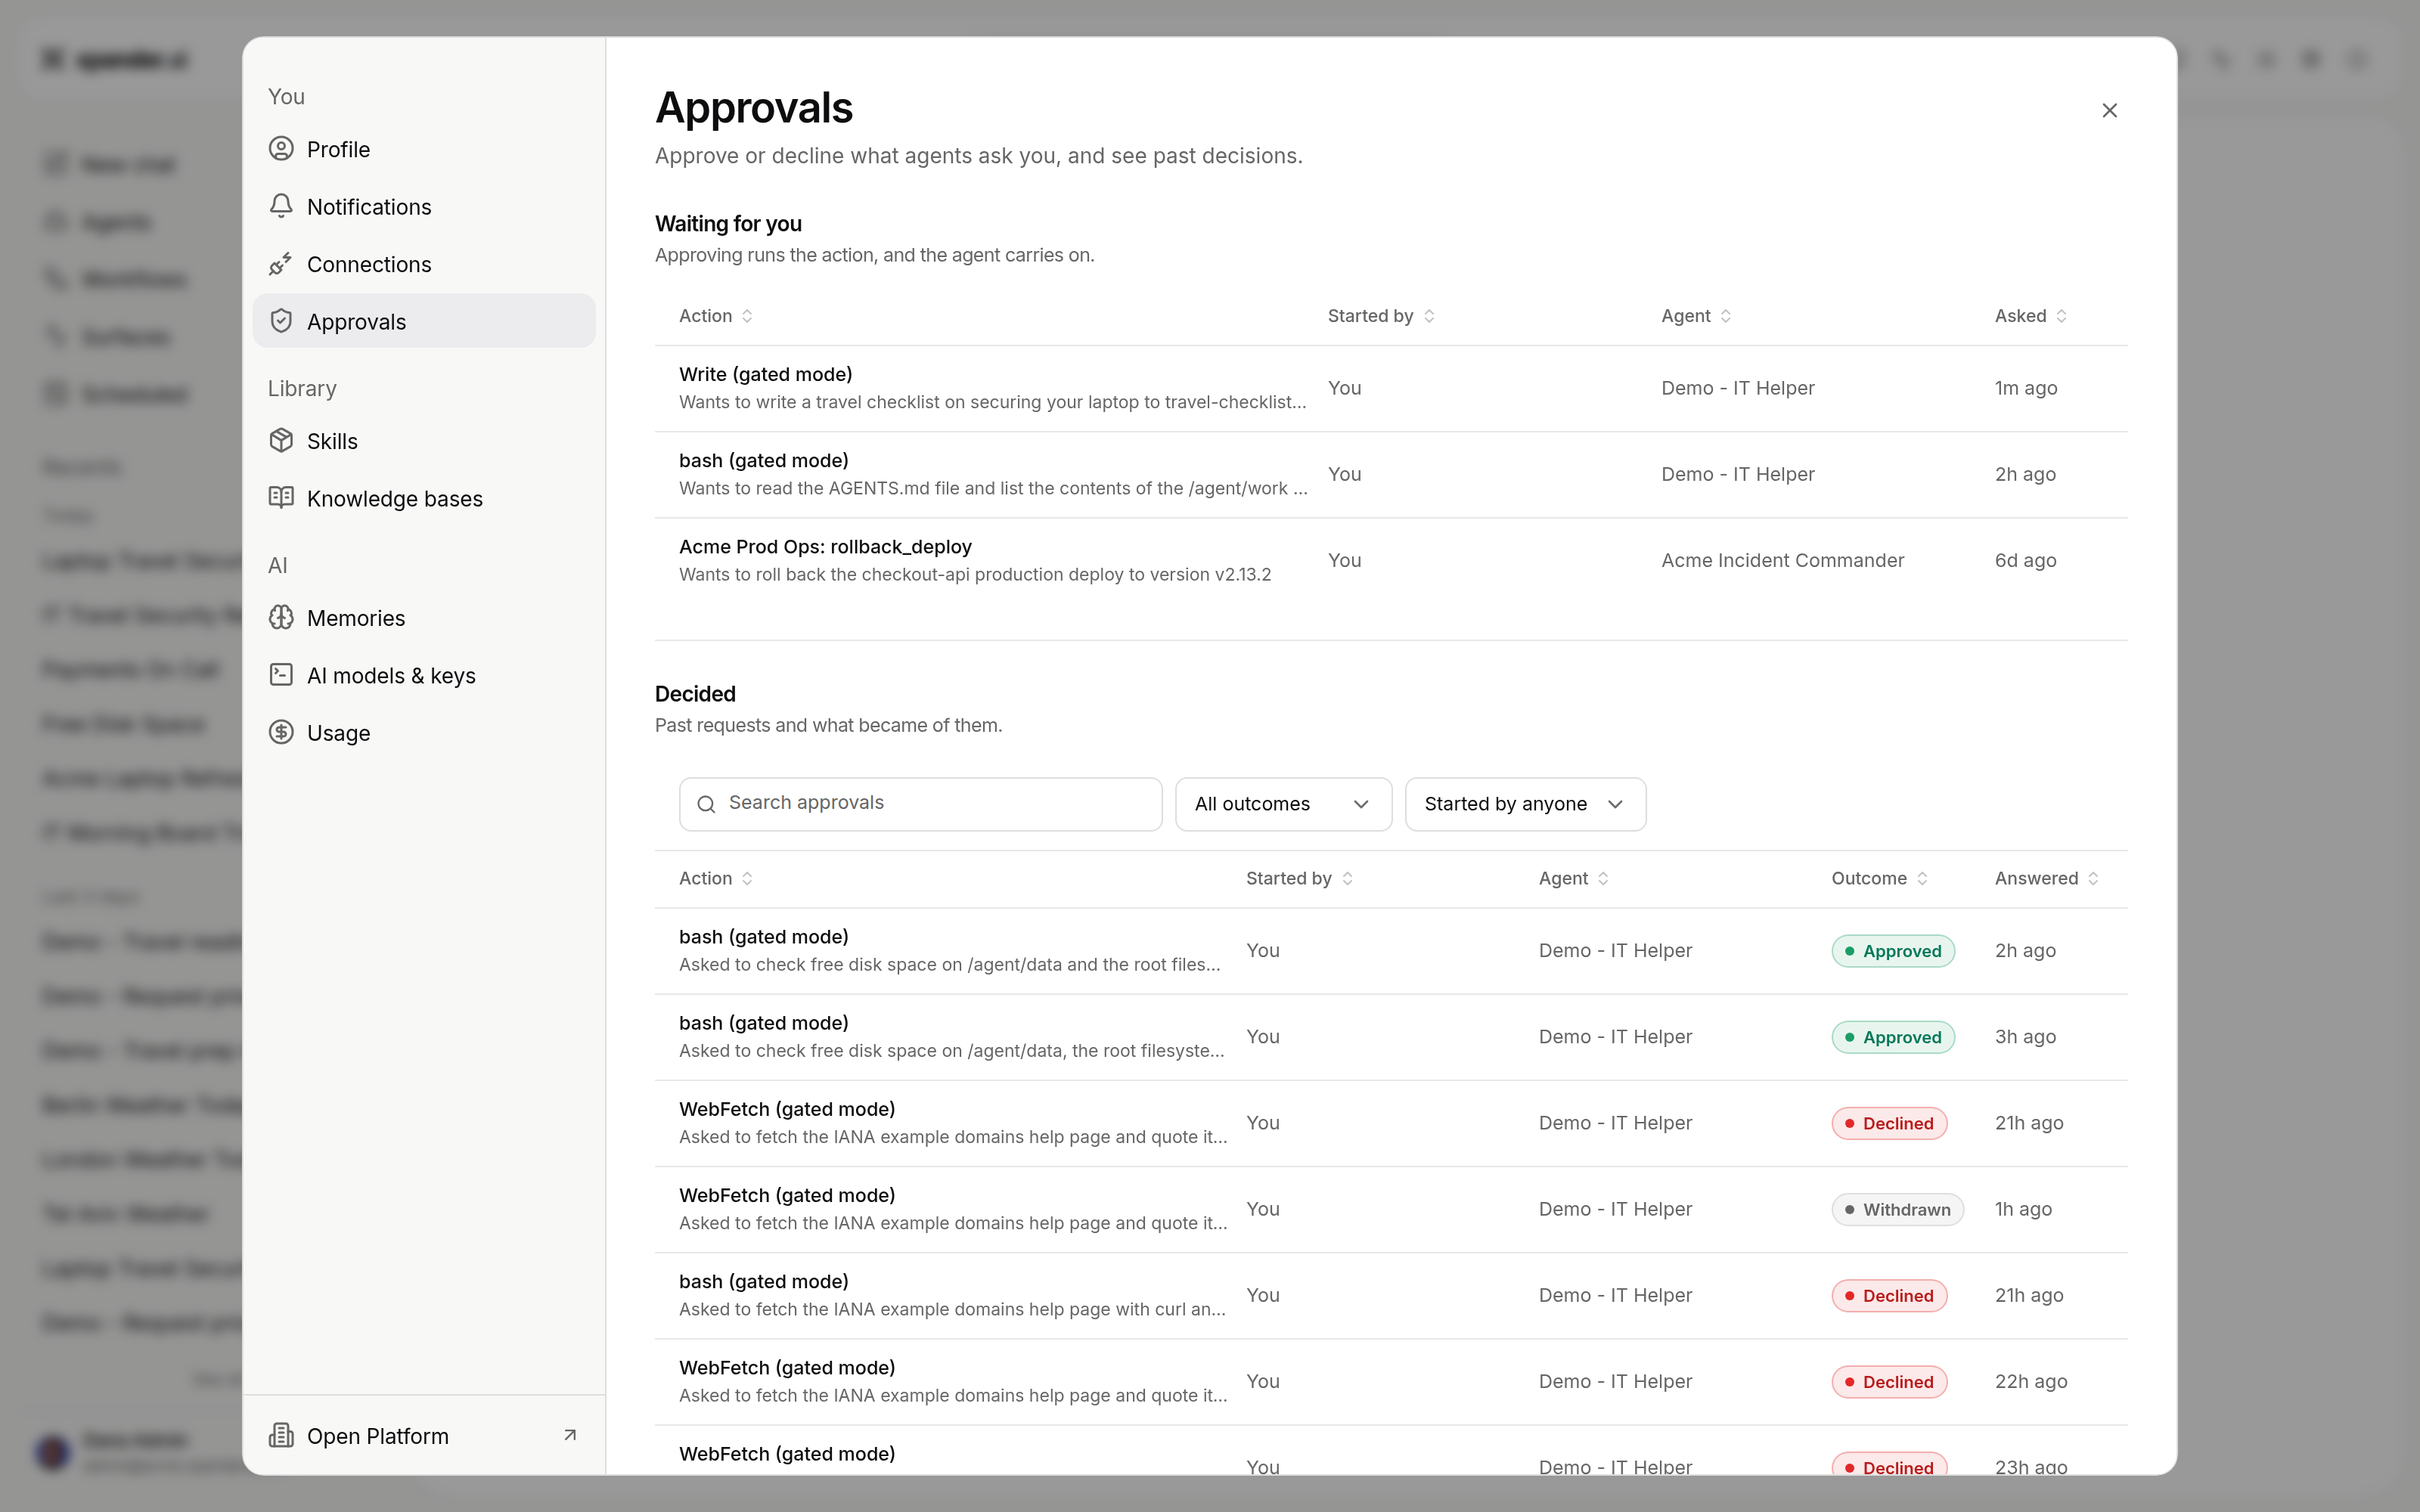Screen dimensions: 2420x1512
Task: Sort Waiting for you table by Action
Action: (716, 316)
